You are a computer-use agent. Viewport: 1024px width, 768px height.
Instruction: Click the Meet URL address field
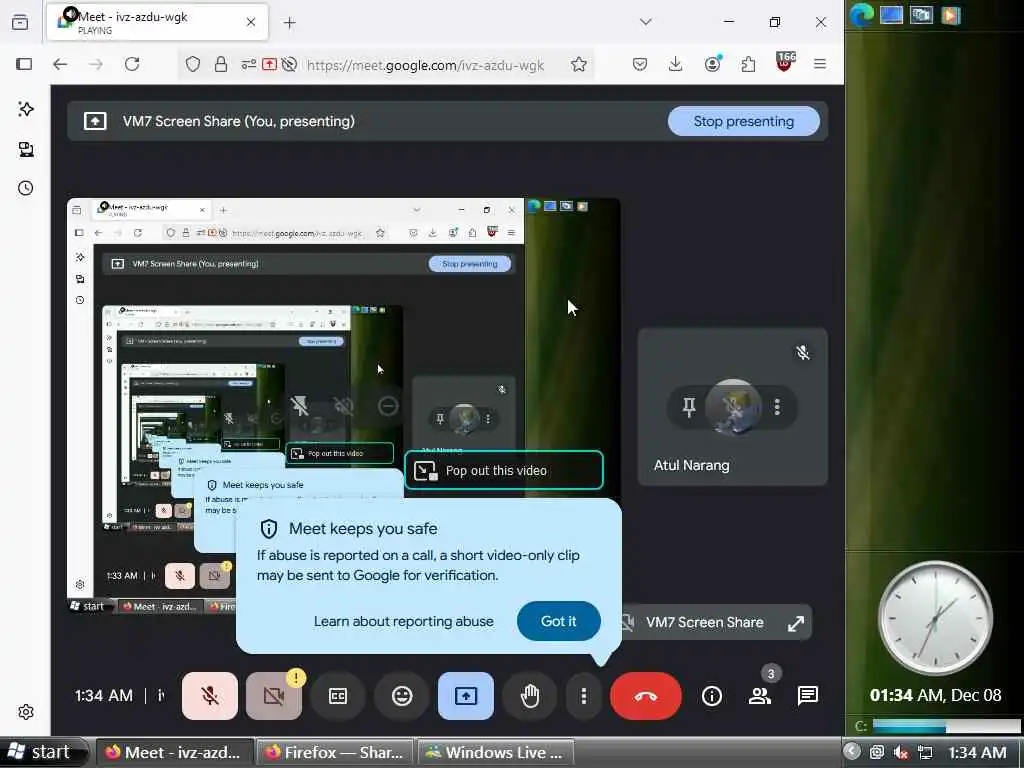coord(425,65)
